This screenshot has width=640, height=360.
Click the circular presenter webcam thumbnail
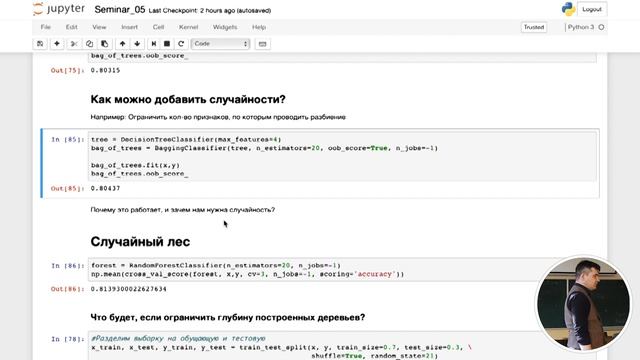click(583, 304)
